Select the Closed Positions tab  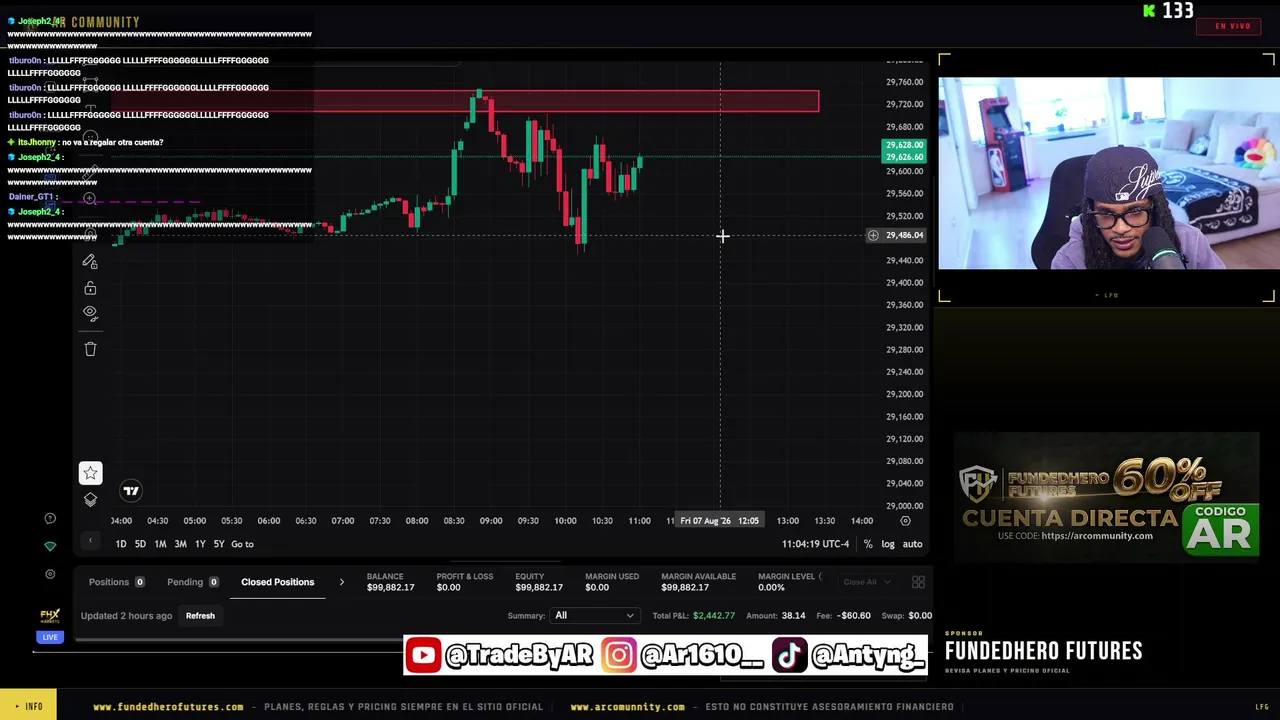(277, 582)
